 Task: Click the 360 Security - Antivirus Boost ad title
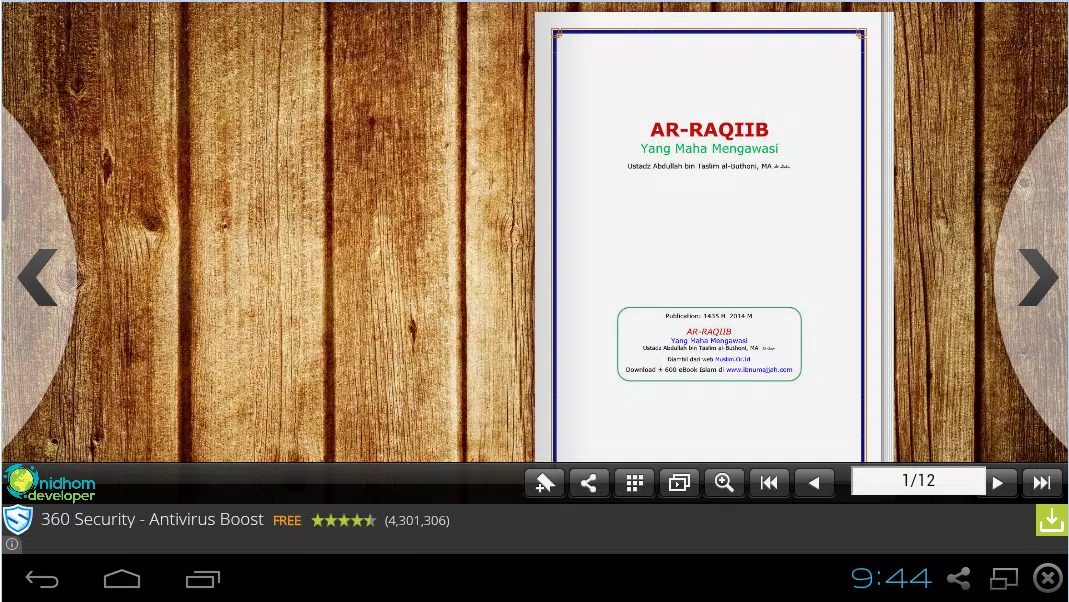[x=152, y=520]
